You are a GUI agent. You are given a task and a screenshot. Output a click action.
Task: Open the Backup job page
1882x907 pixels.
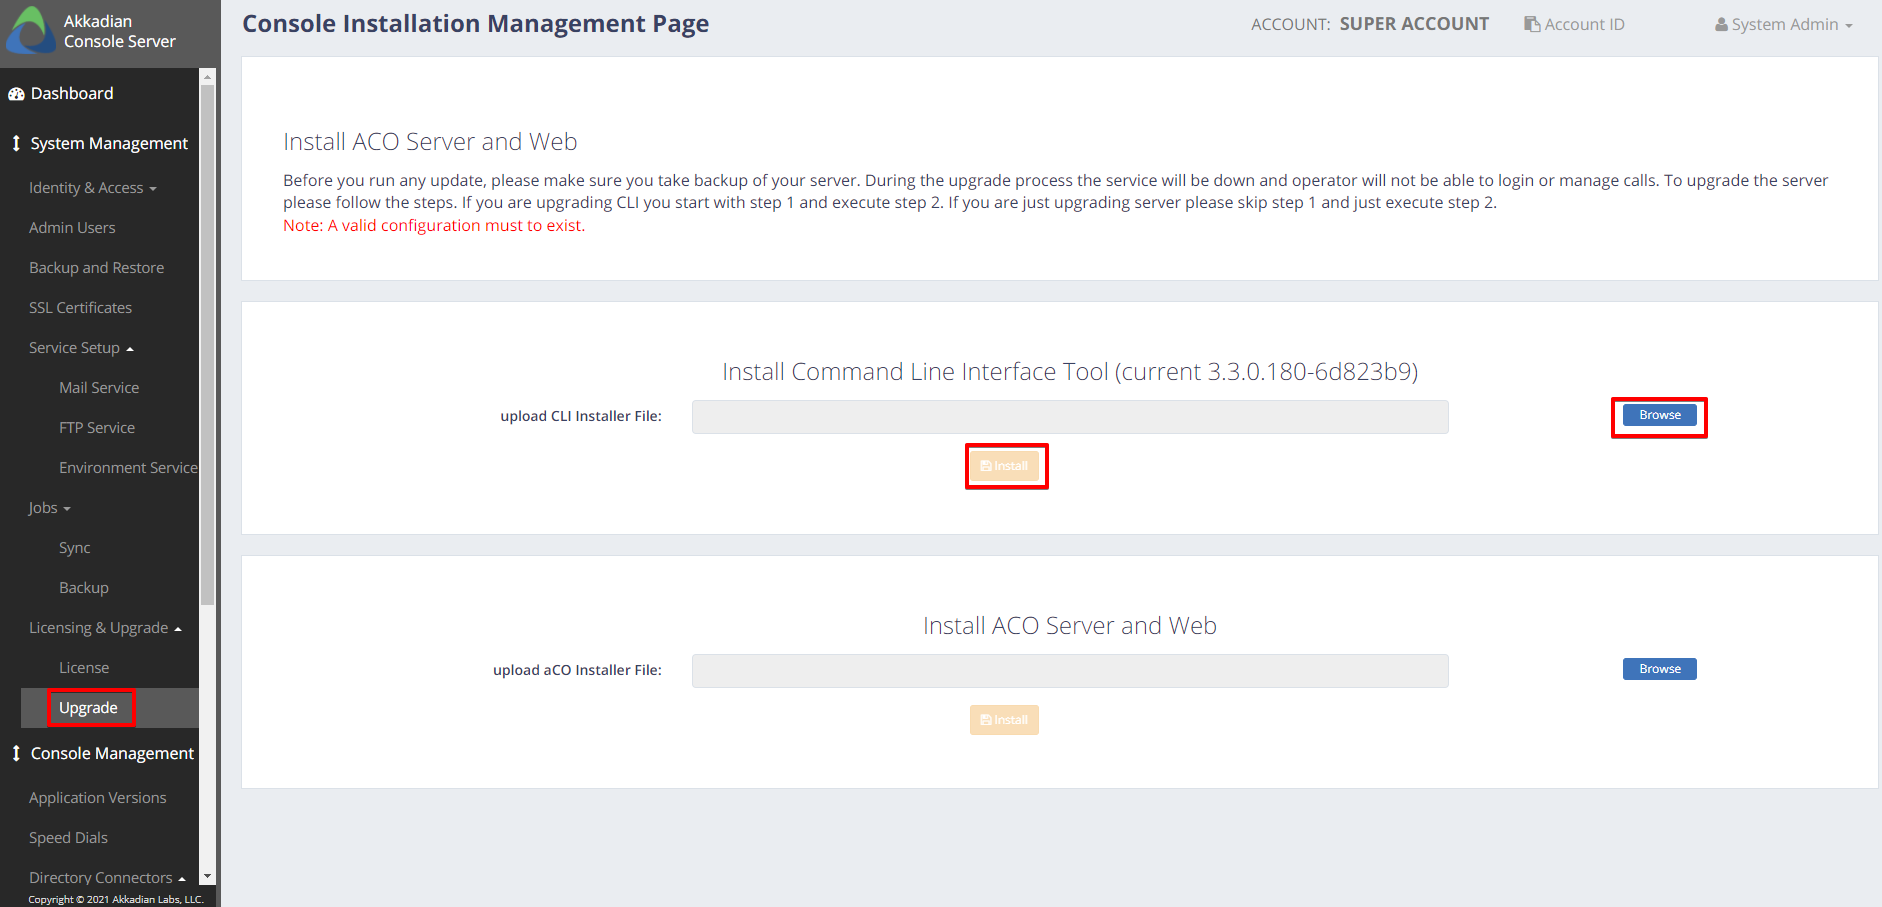pos(84,588)
